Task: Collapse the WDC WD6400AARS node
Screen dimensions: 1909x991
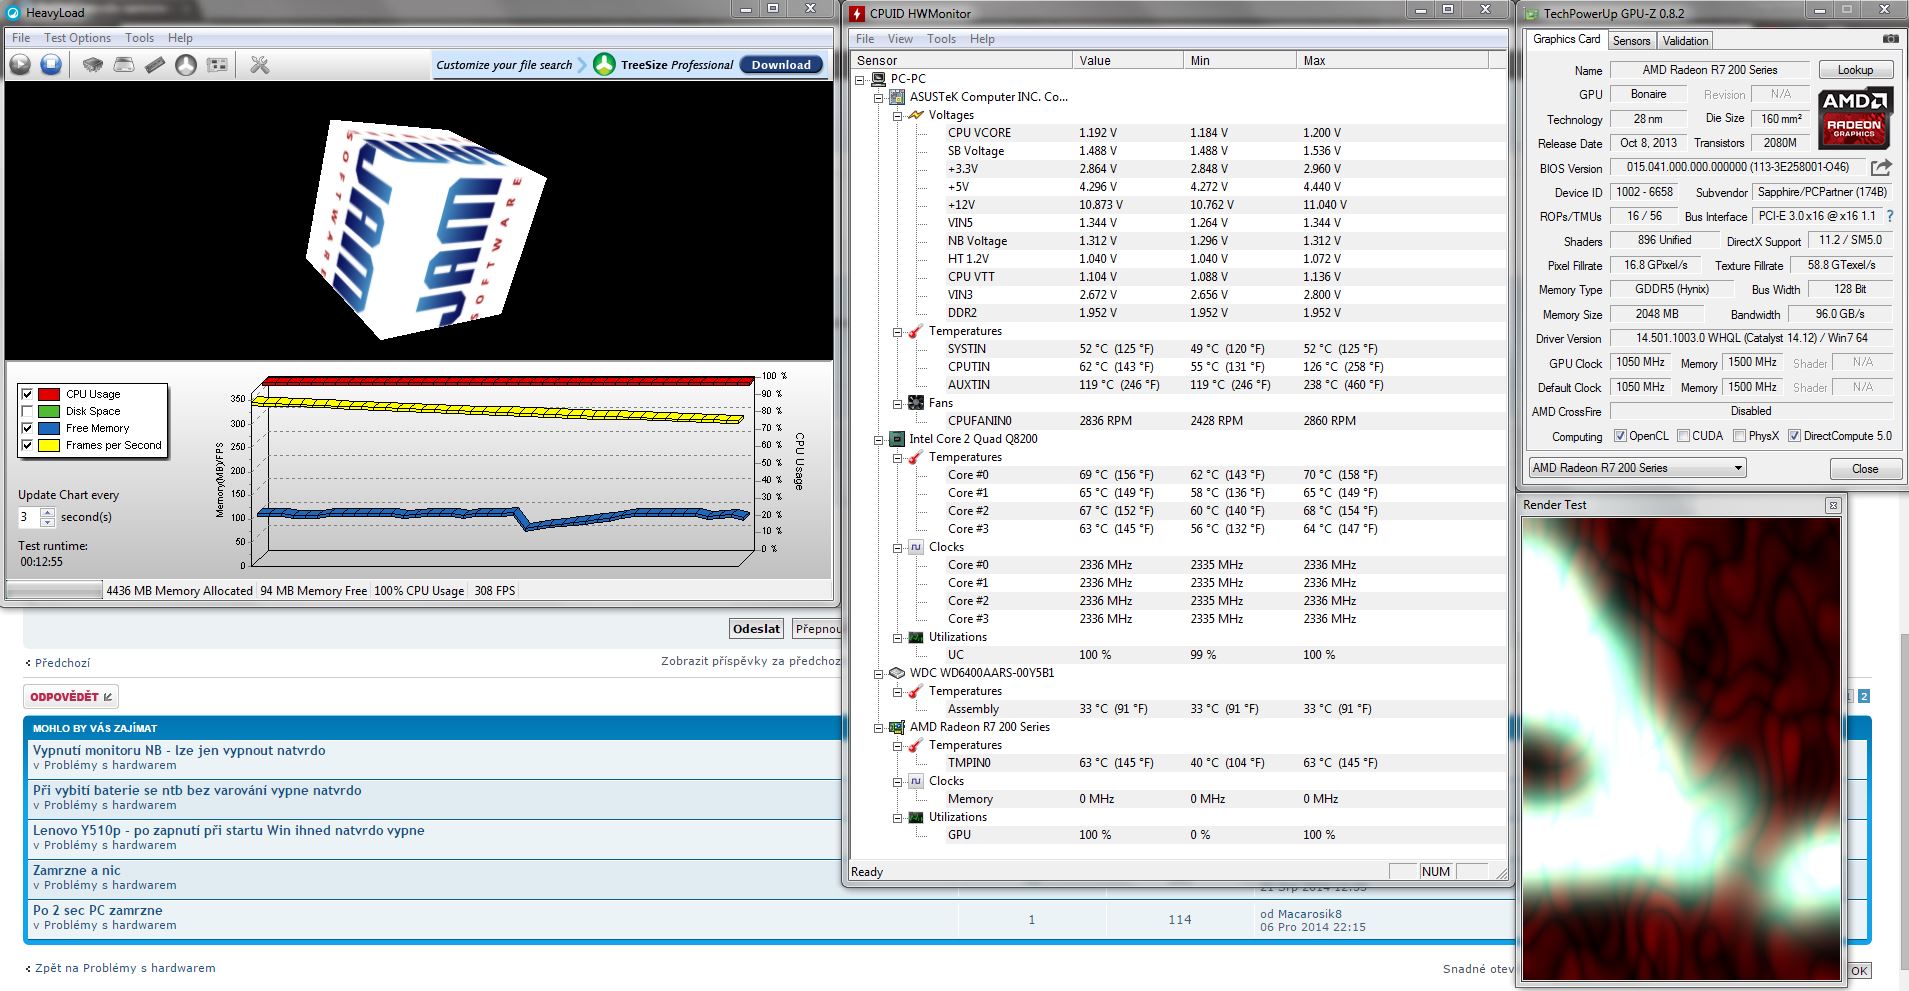Action: tap(878, 674)
